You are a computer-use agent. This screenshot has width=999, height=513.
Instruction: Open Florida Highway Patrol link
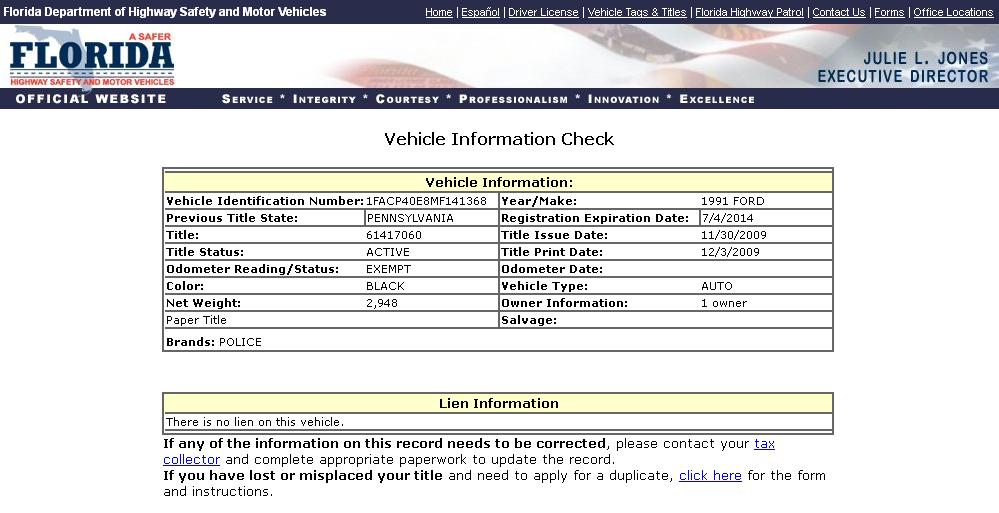[749, 12]
